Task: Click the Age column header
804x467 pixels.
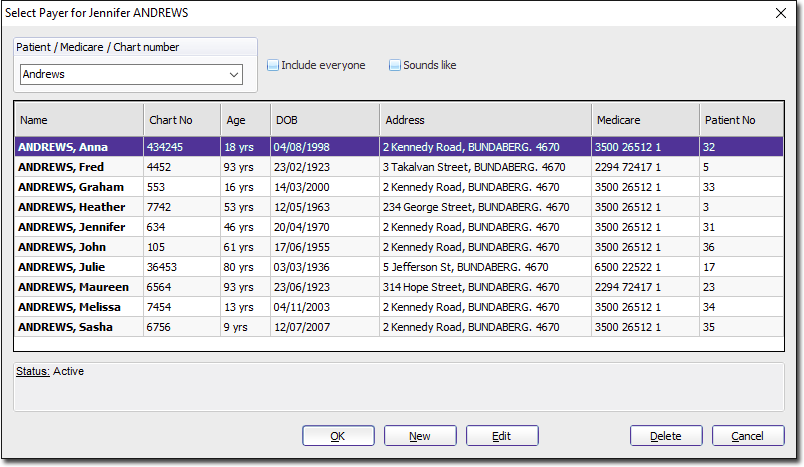Action: [245, 120]
